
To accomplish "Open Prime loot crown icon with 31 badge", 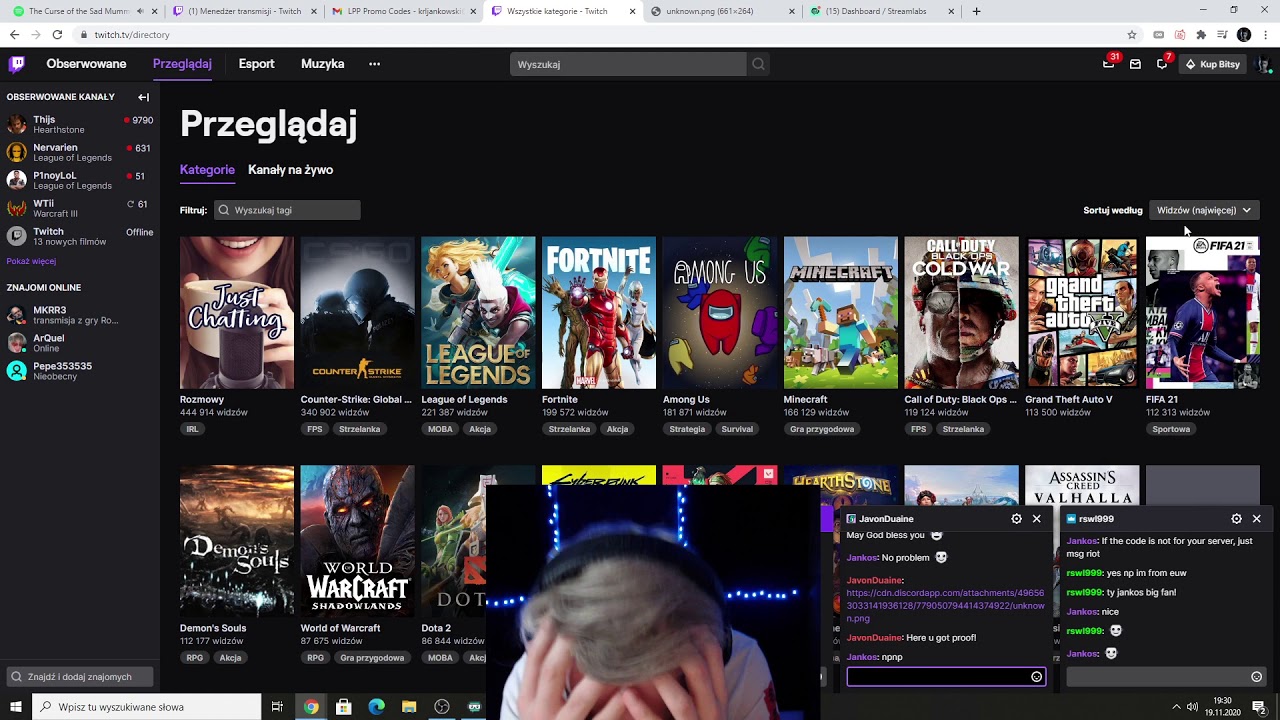I will pos(1108,64).
